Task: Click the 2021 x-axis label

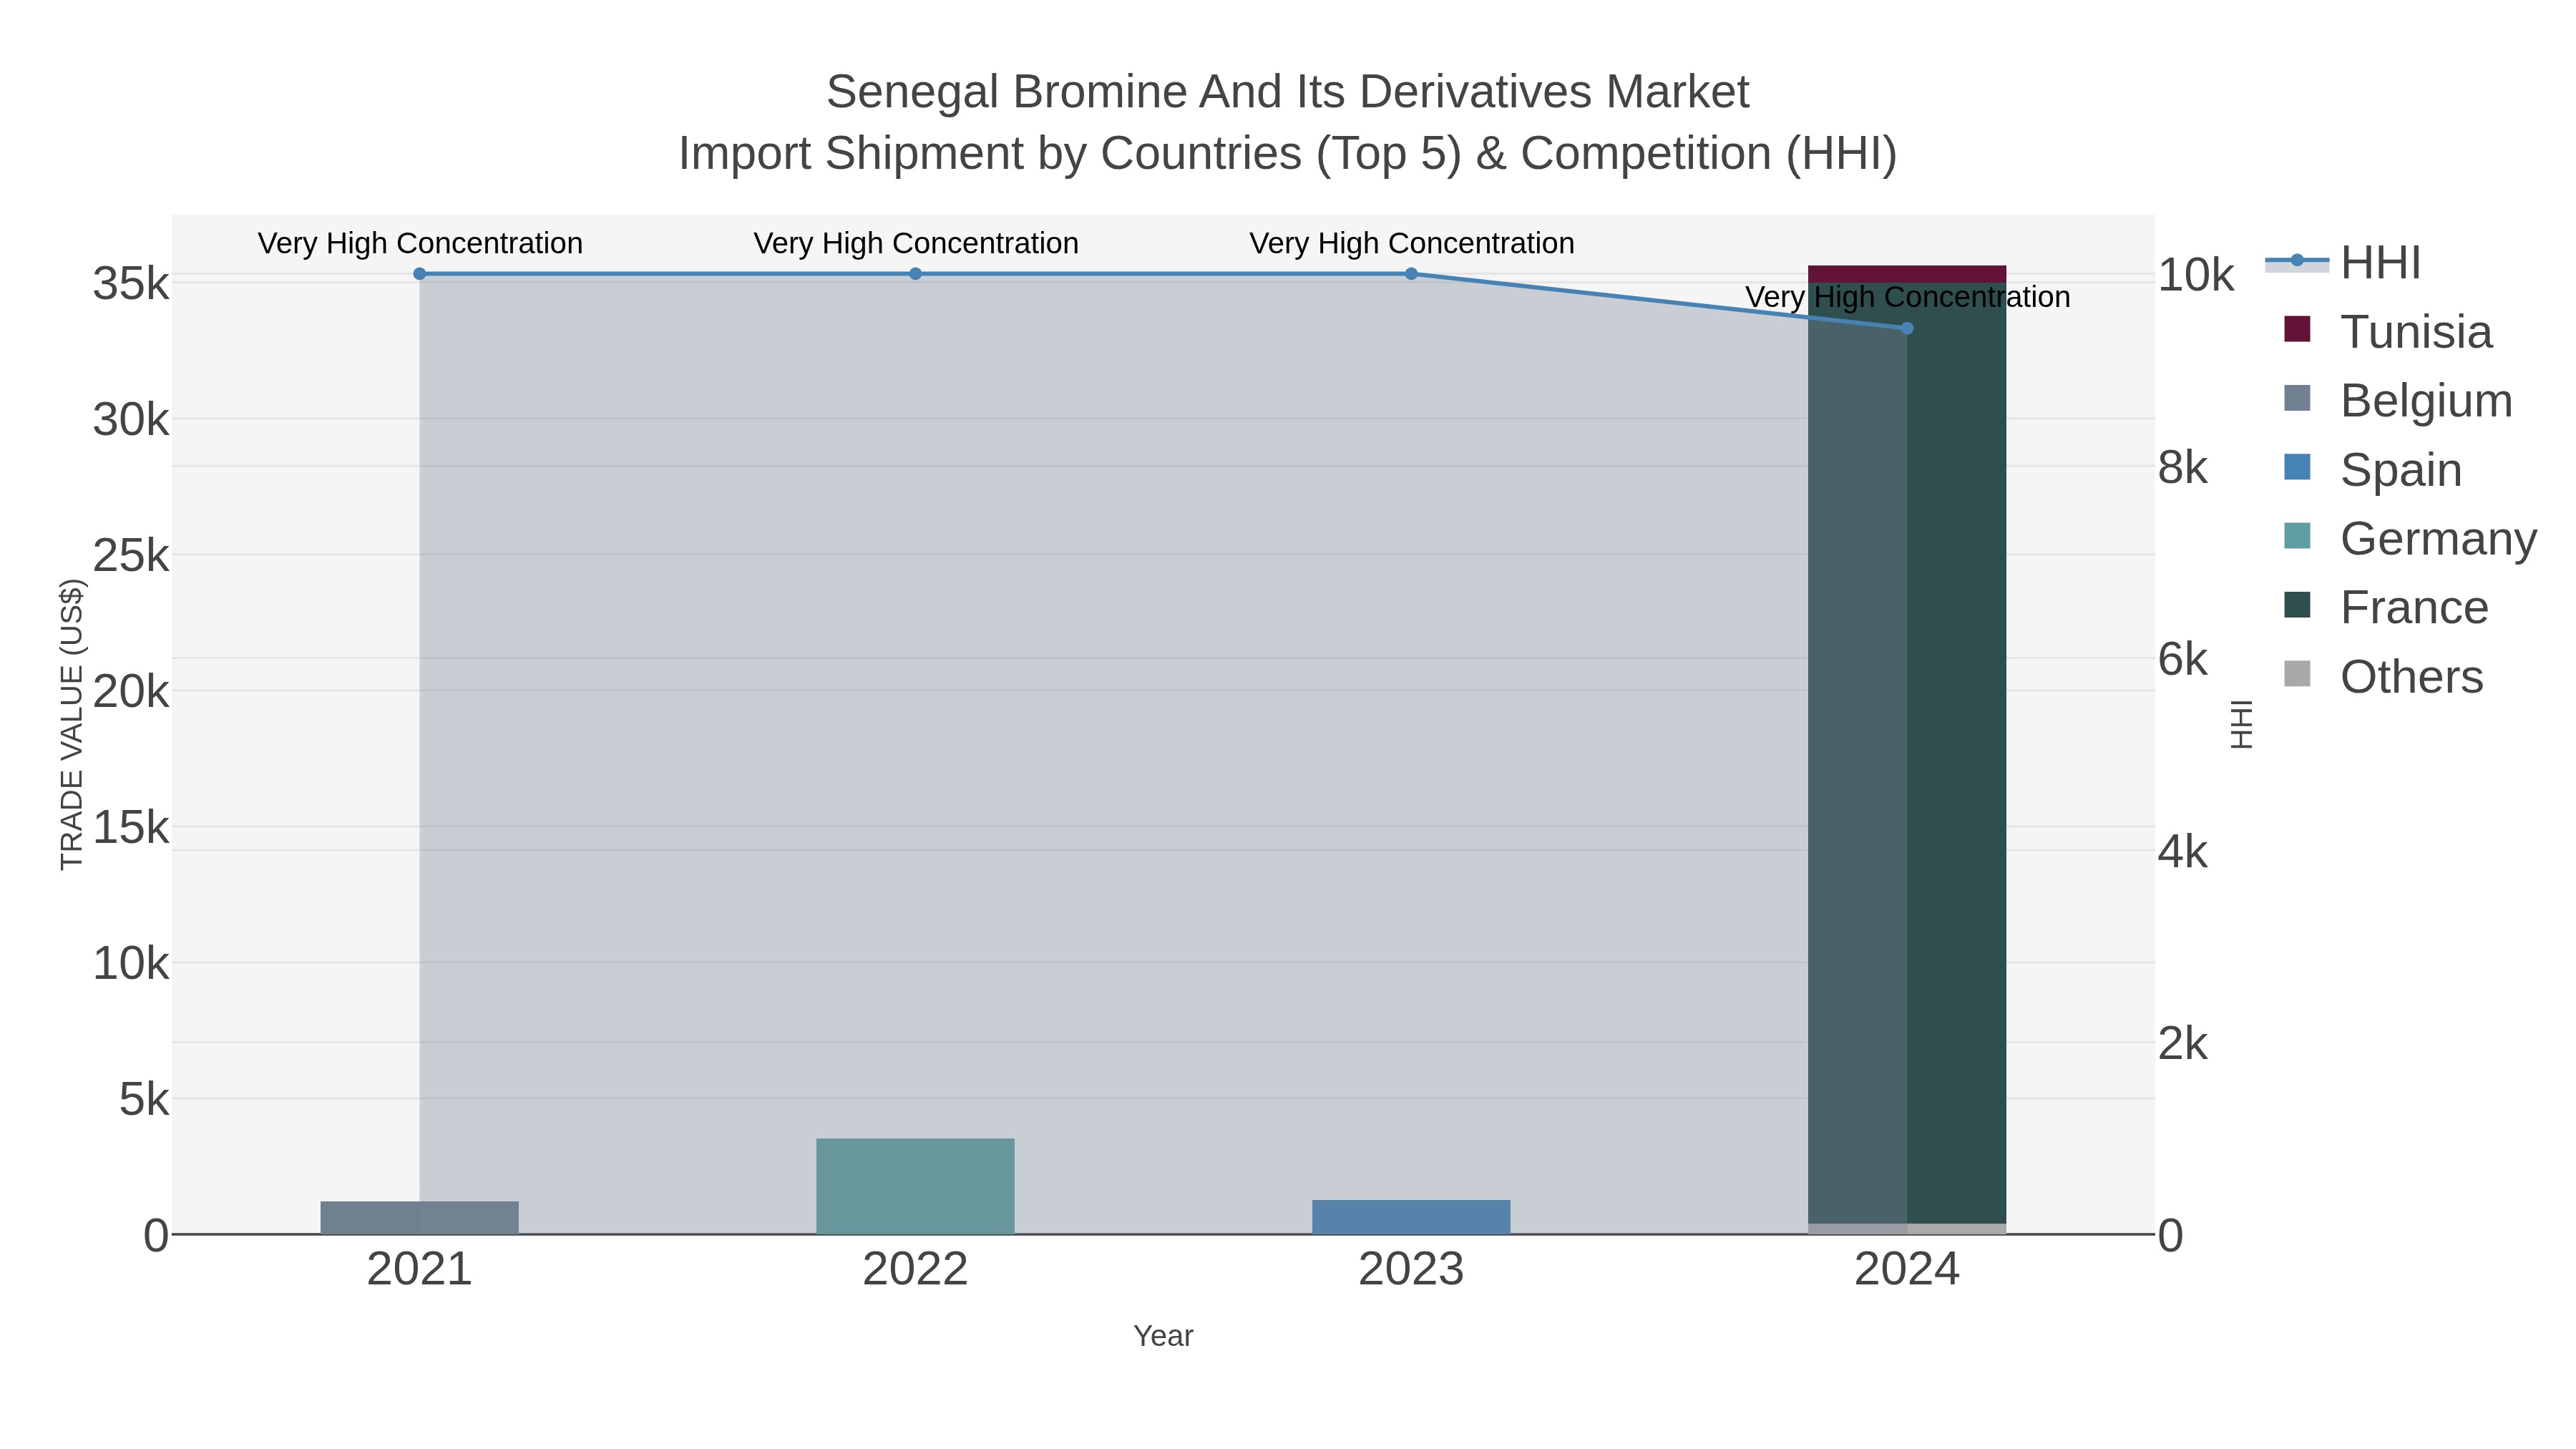Action: point(419,1270)
